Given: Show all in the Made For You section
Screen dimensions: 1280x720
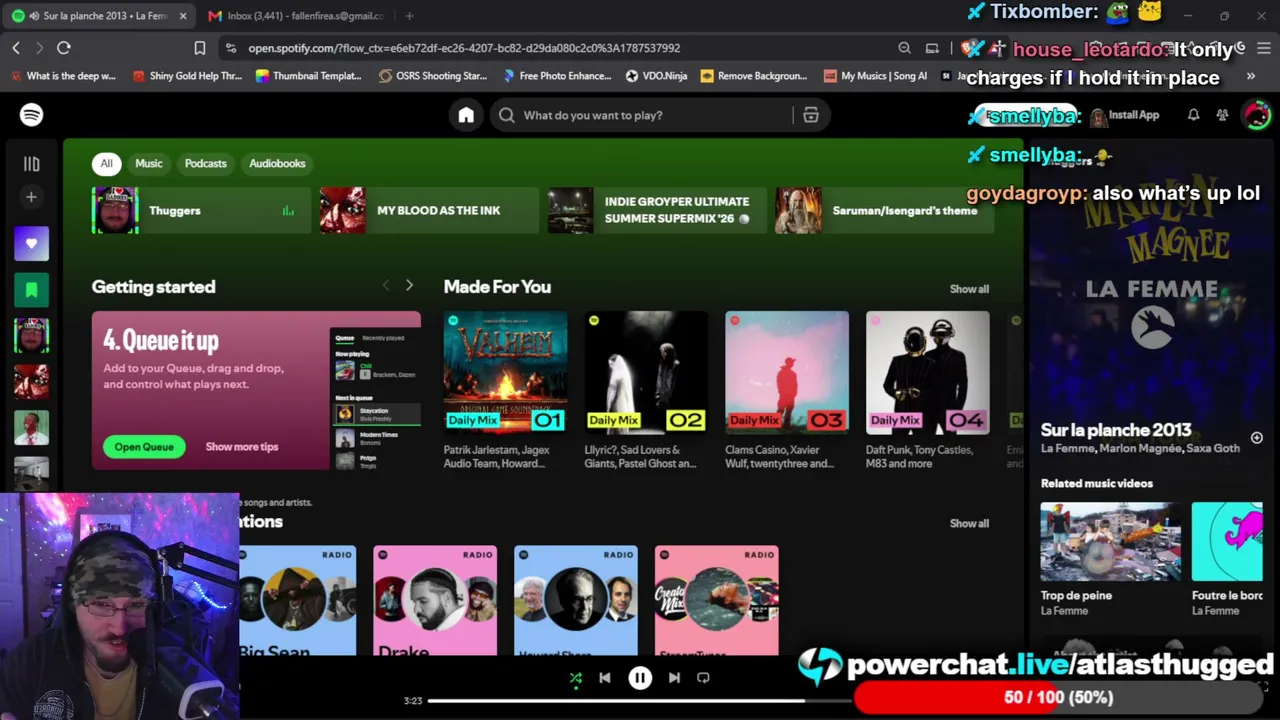Looking at the screenshot, I should (969, 289).
